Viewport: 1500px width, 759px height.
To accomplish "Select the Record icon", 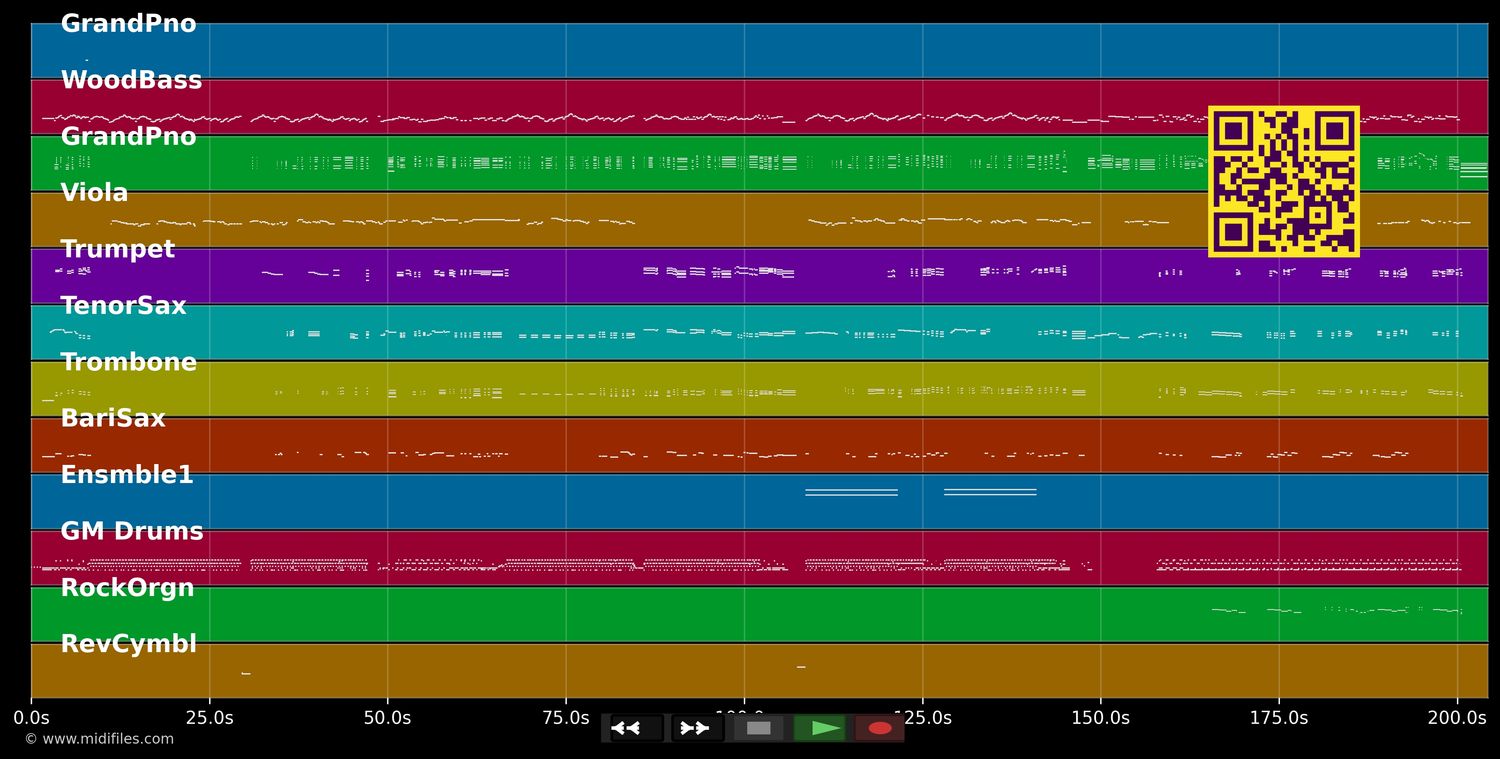I will click(x=878, y=727).
